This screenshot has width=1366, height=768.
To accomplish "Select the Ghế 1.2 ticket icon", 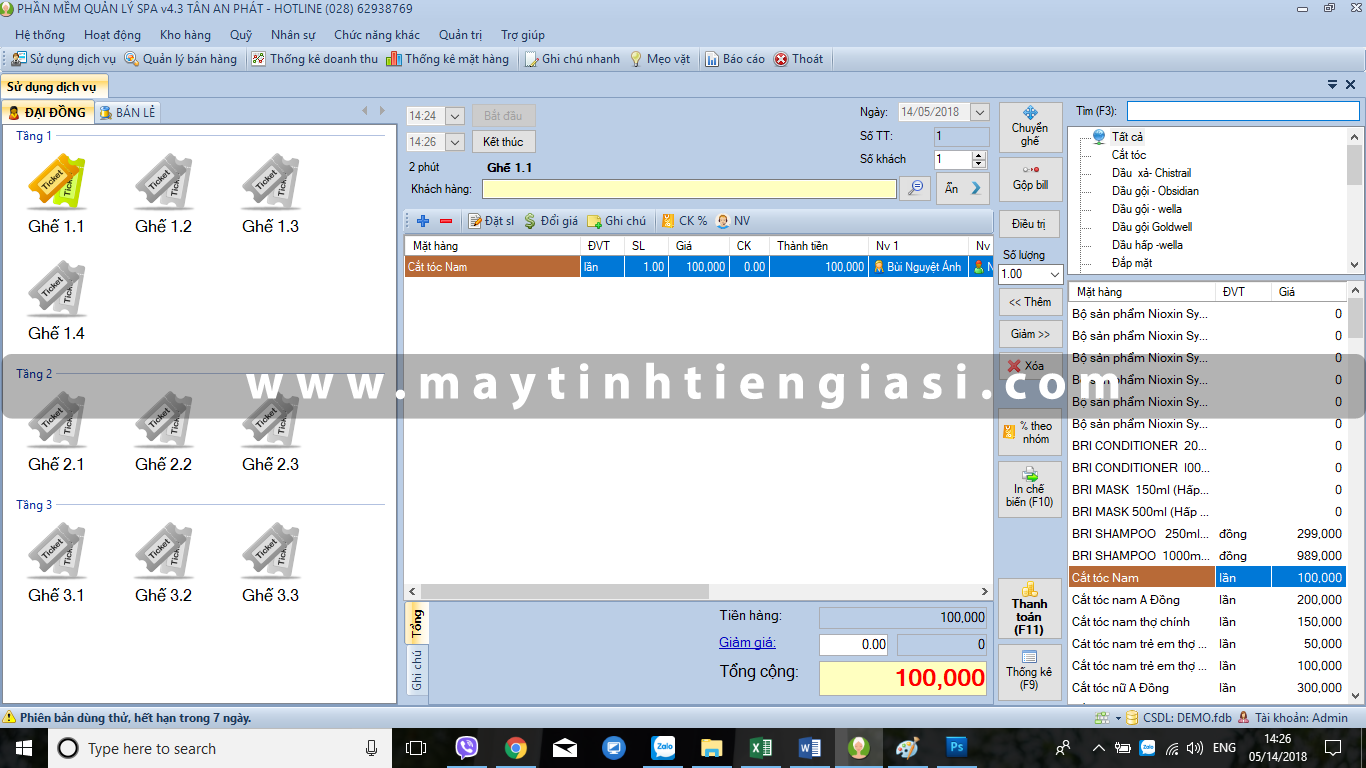I will 163,183.
